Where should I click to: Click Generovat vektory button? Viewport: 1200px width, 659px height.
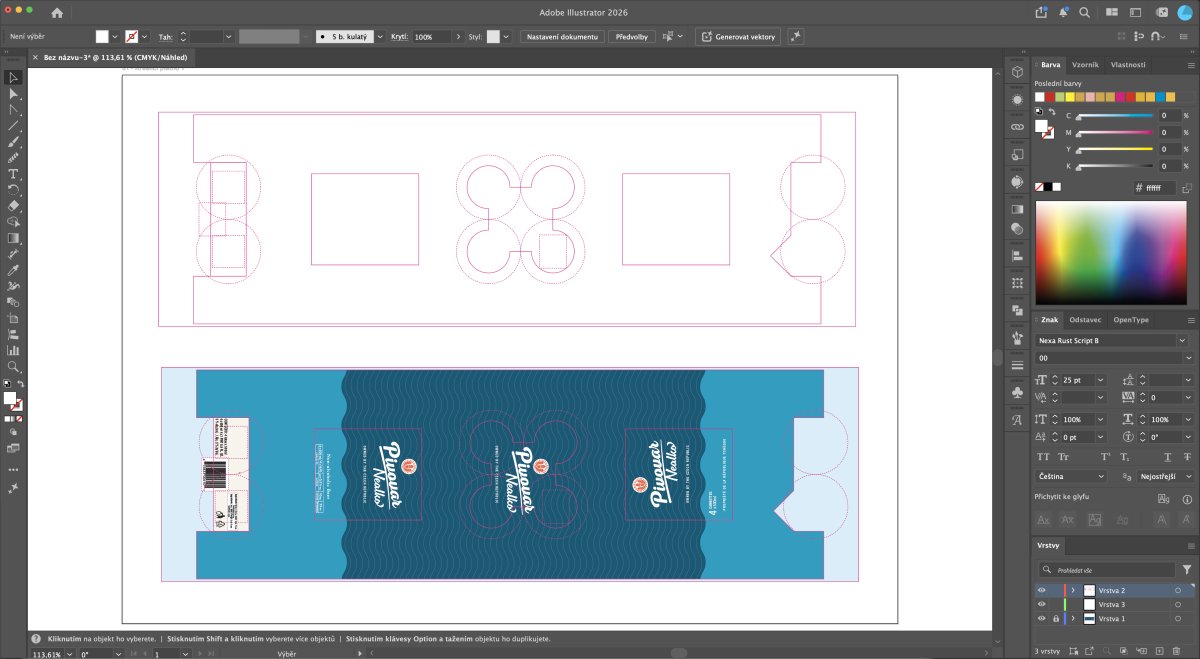tap(738, 36)
